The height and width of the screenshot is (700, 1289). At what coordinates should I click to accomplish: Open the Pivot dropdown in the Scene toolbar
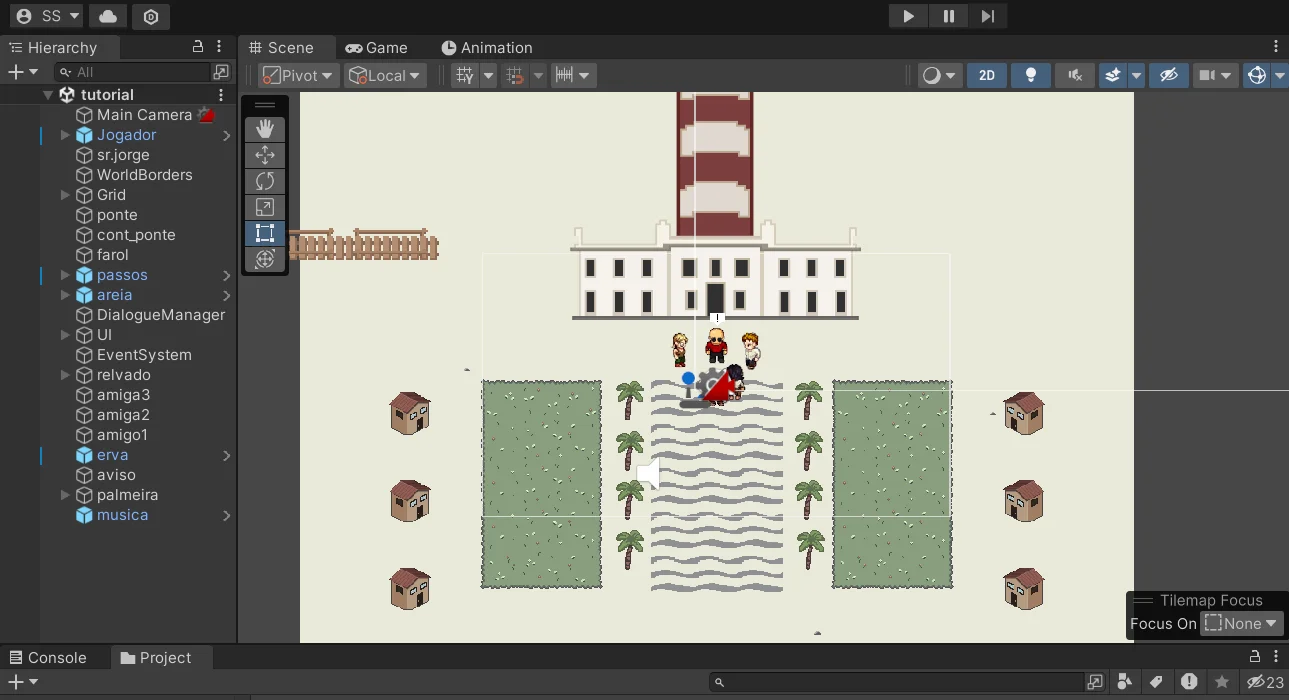coord(297,75)
